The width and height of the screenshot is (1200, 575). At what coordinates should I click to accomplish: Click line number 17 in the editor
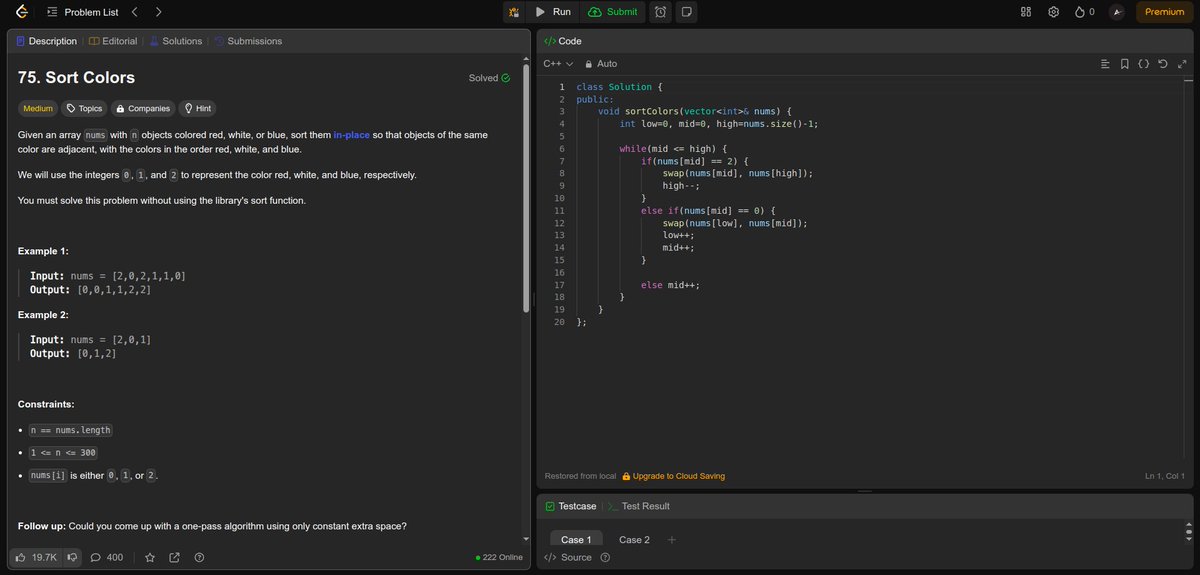[x=560, y=285]
